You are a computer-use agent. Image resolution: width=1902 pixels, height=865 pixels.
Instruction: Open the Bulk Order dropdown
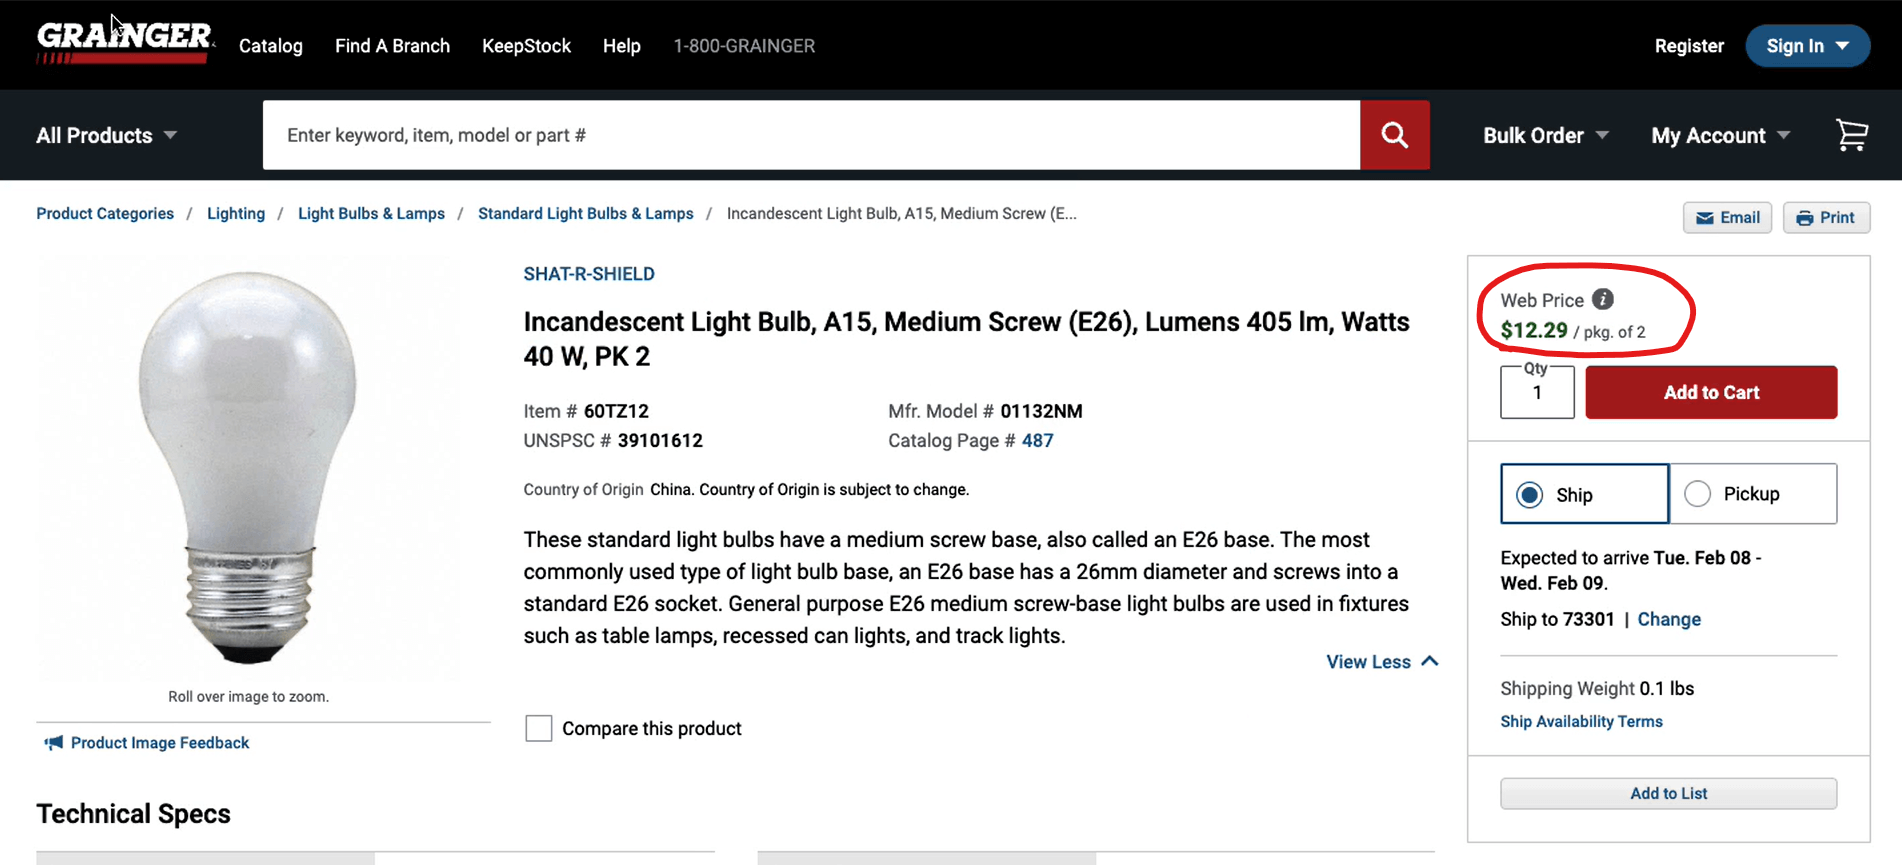(1545, 135)
